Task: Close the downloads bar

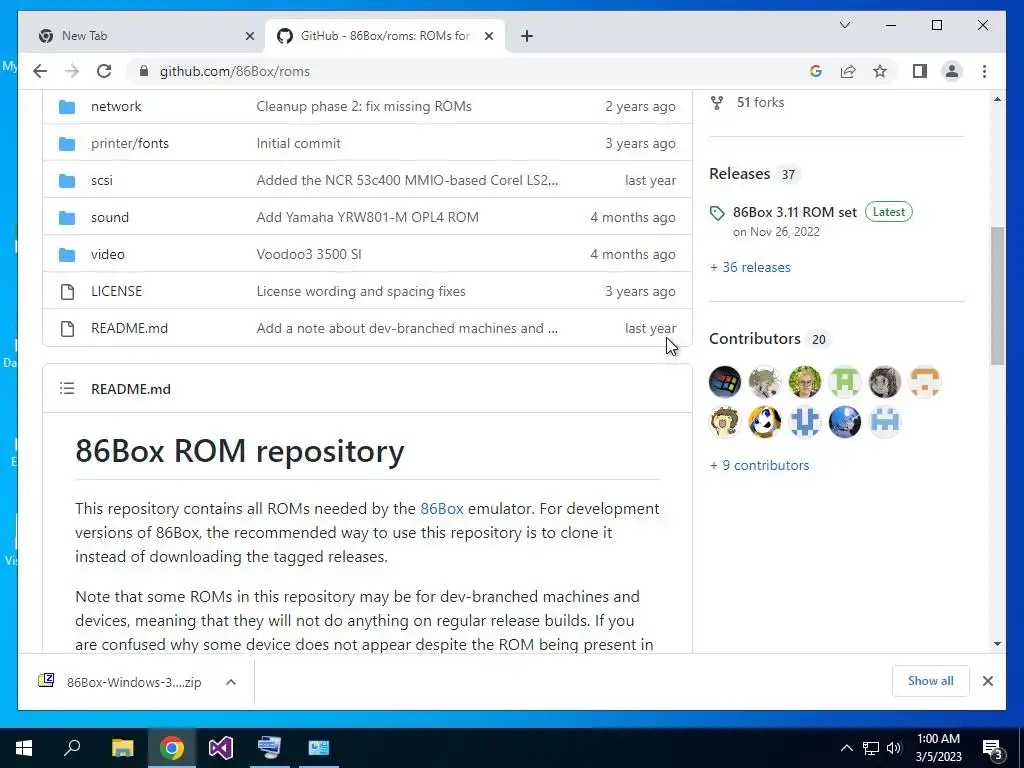Action: (x=987, y=681)
